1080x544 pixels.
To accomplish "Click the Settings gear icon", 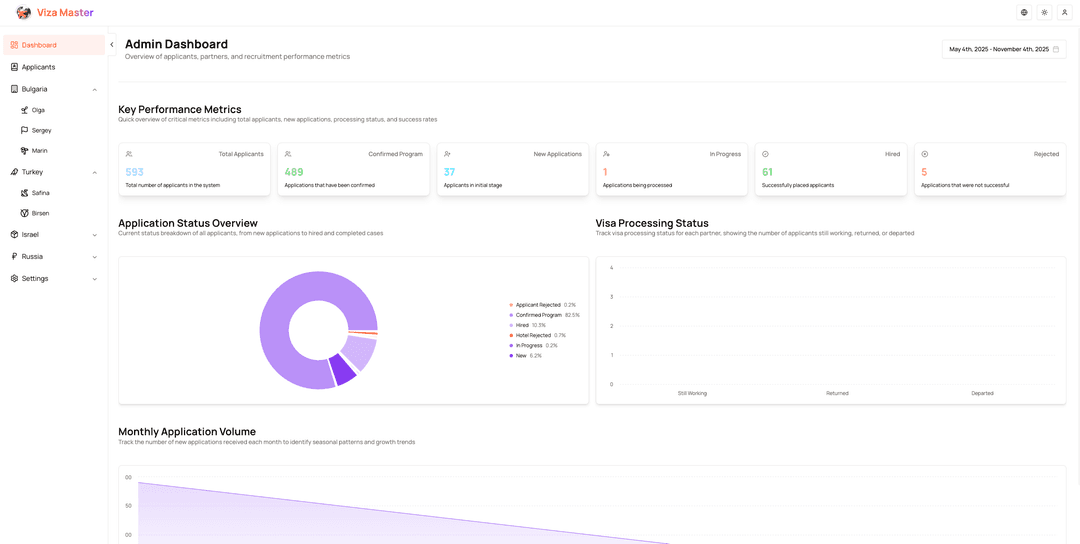I will (14, 278).
